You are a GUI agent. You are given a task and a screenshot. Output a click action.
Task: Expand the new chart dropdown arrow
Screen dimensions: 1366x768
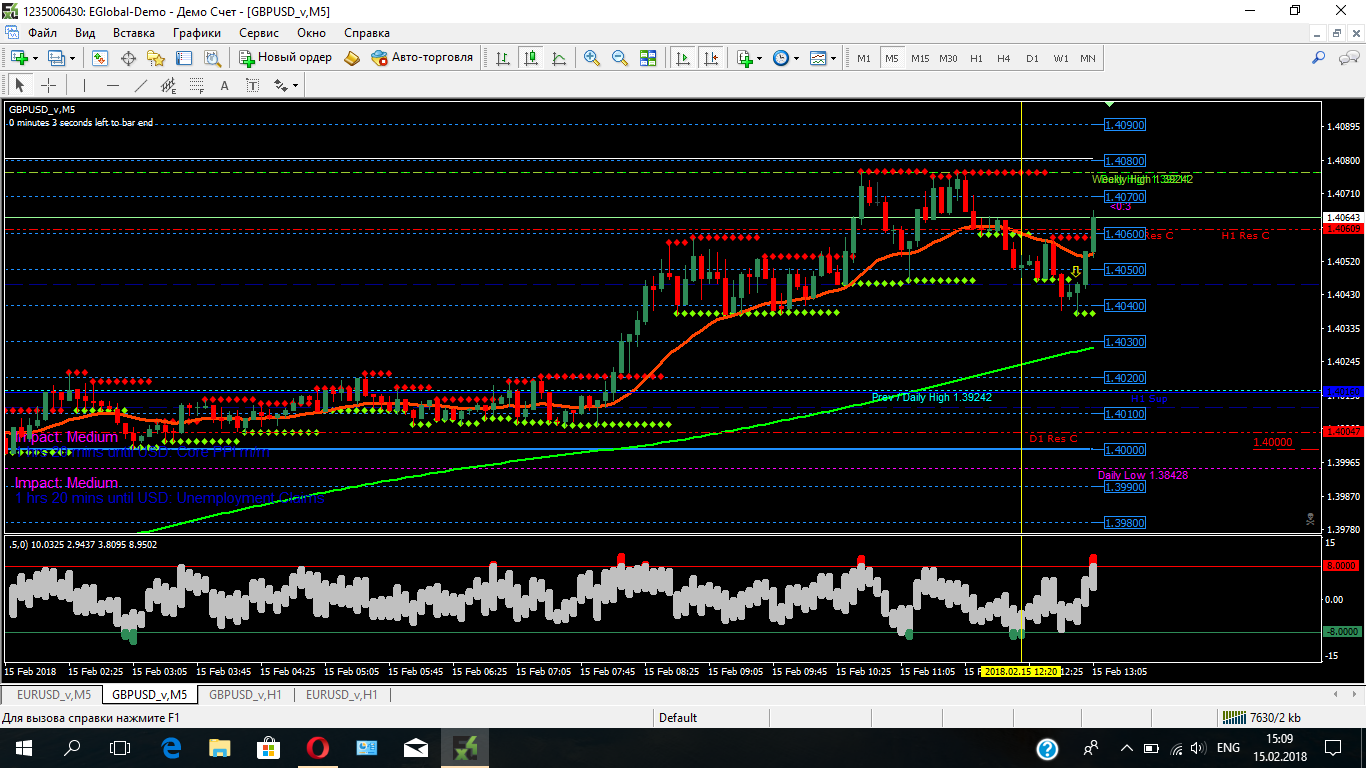point(35,58)
